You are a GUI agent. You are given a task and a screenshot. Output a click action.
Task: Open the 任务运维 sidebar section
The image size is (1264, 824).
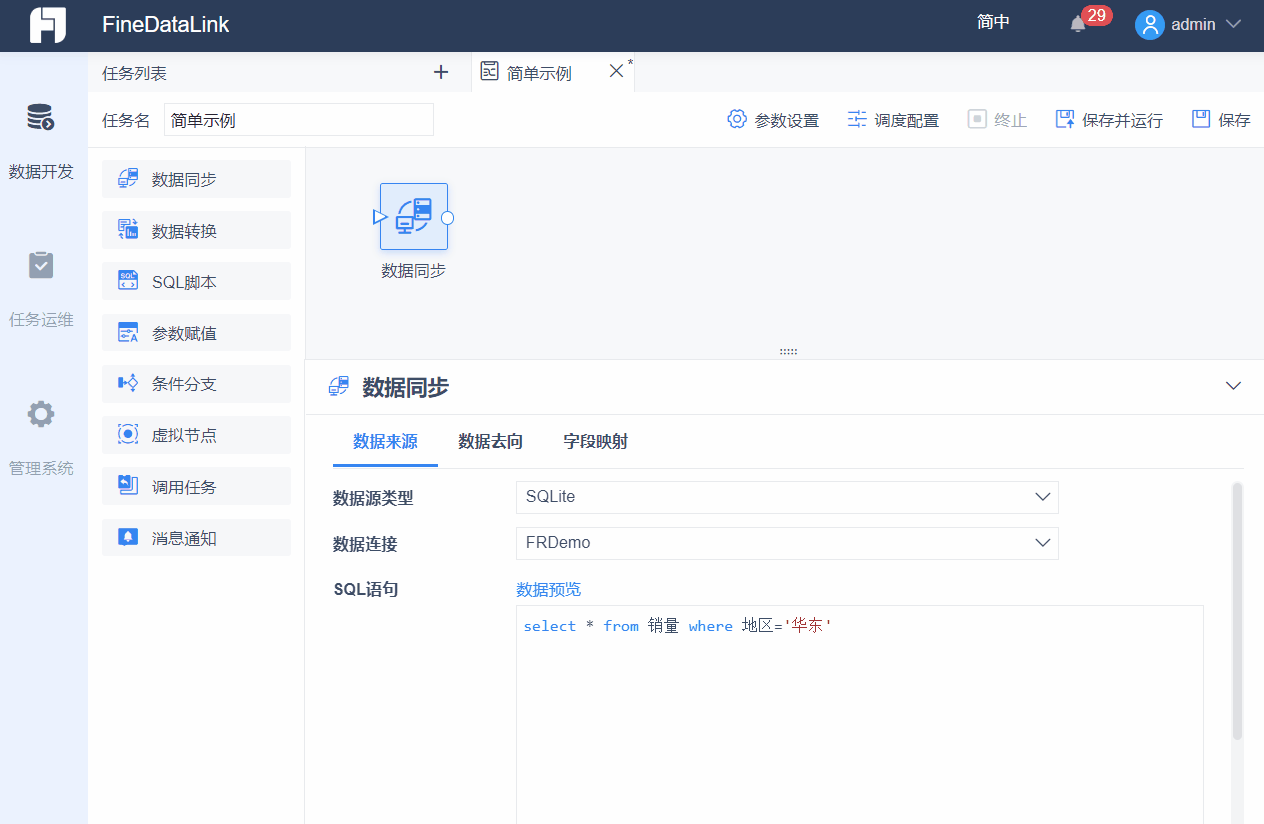[x=41, y=290]
